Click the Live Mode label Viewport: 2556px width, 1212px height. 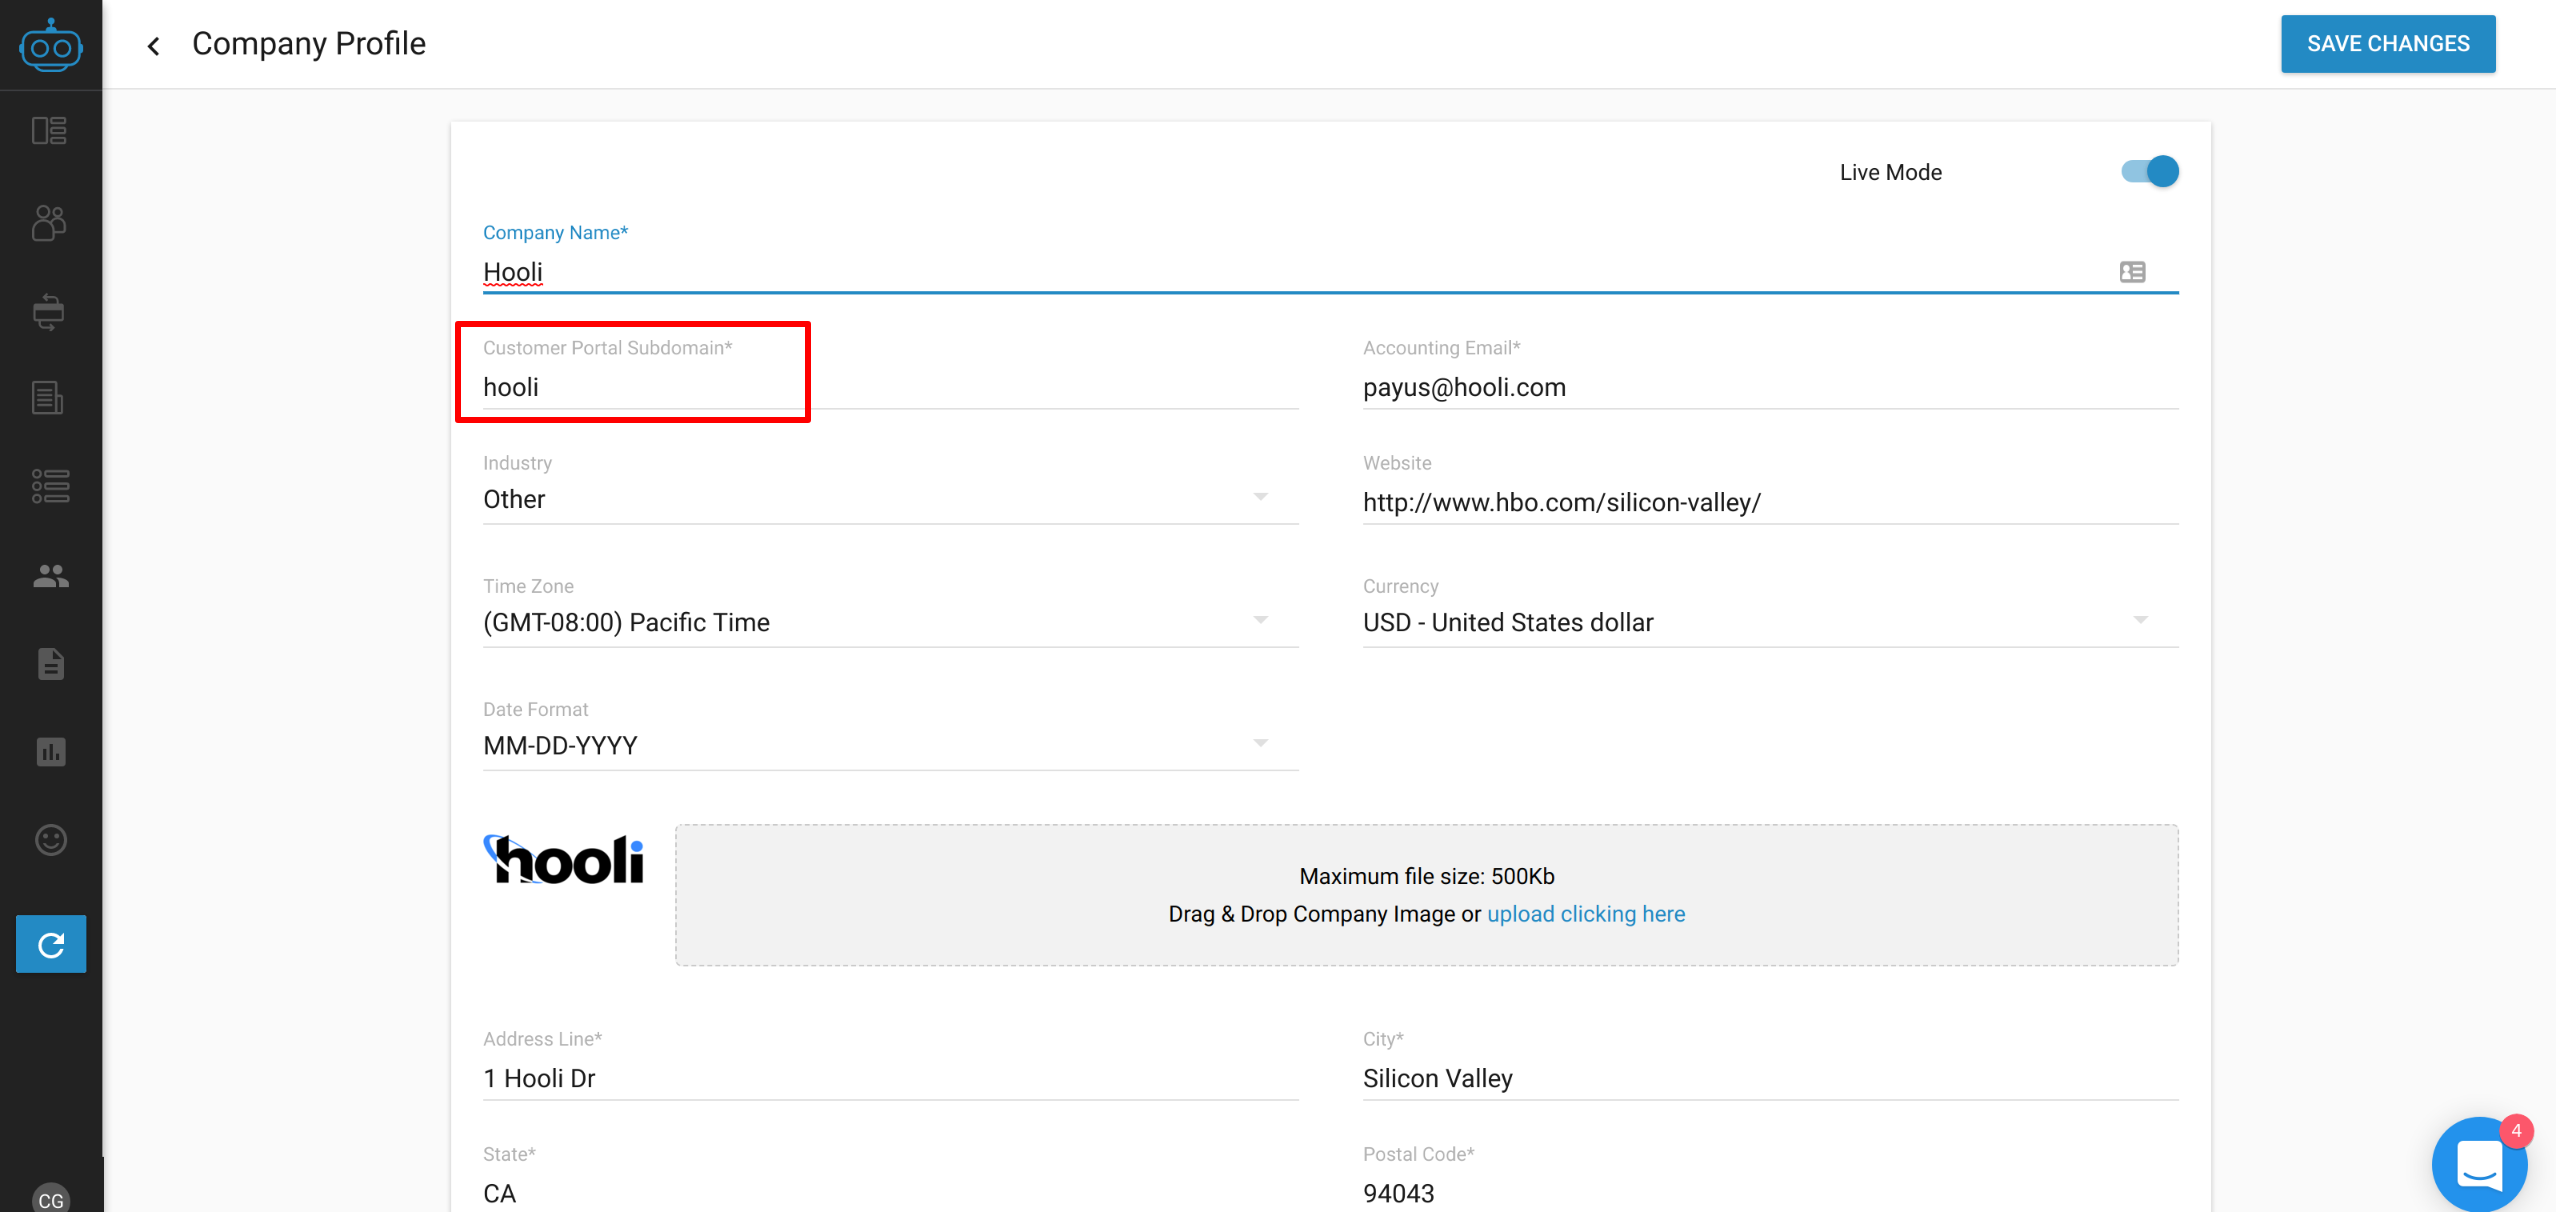[1891, 172]
